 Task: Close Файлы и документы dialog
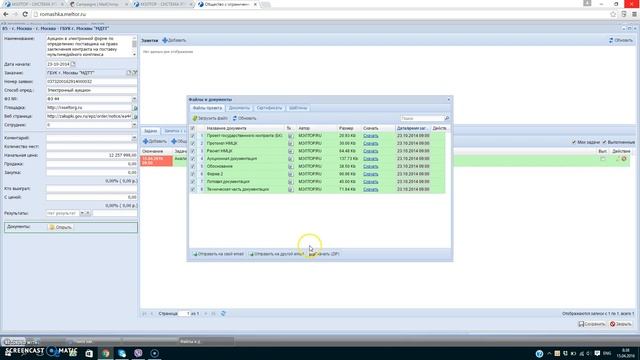coord(449,100)
